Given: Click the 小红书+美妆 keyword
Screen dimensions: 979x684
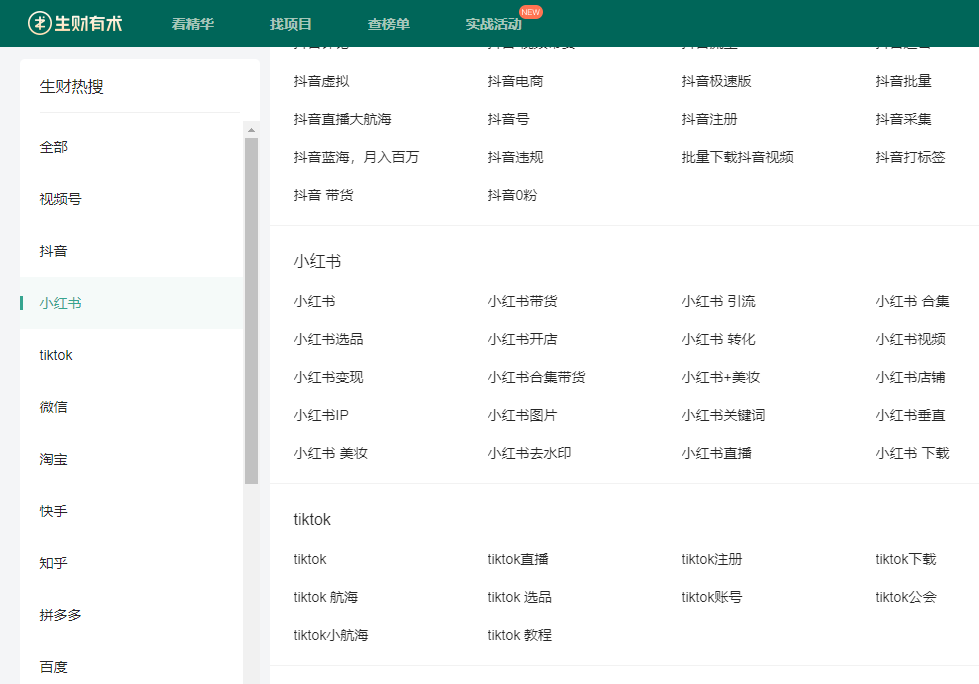Looking at the screenshot, I should 721,378.
